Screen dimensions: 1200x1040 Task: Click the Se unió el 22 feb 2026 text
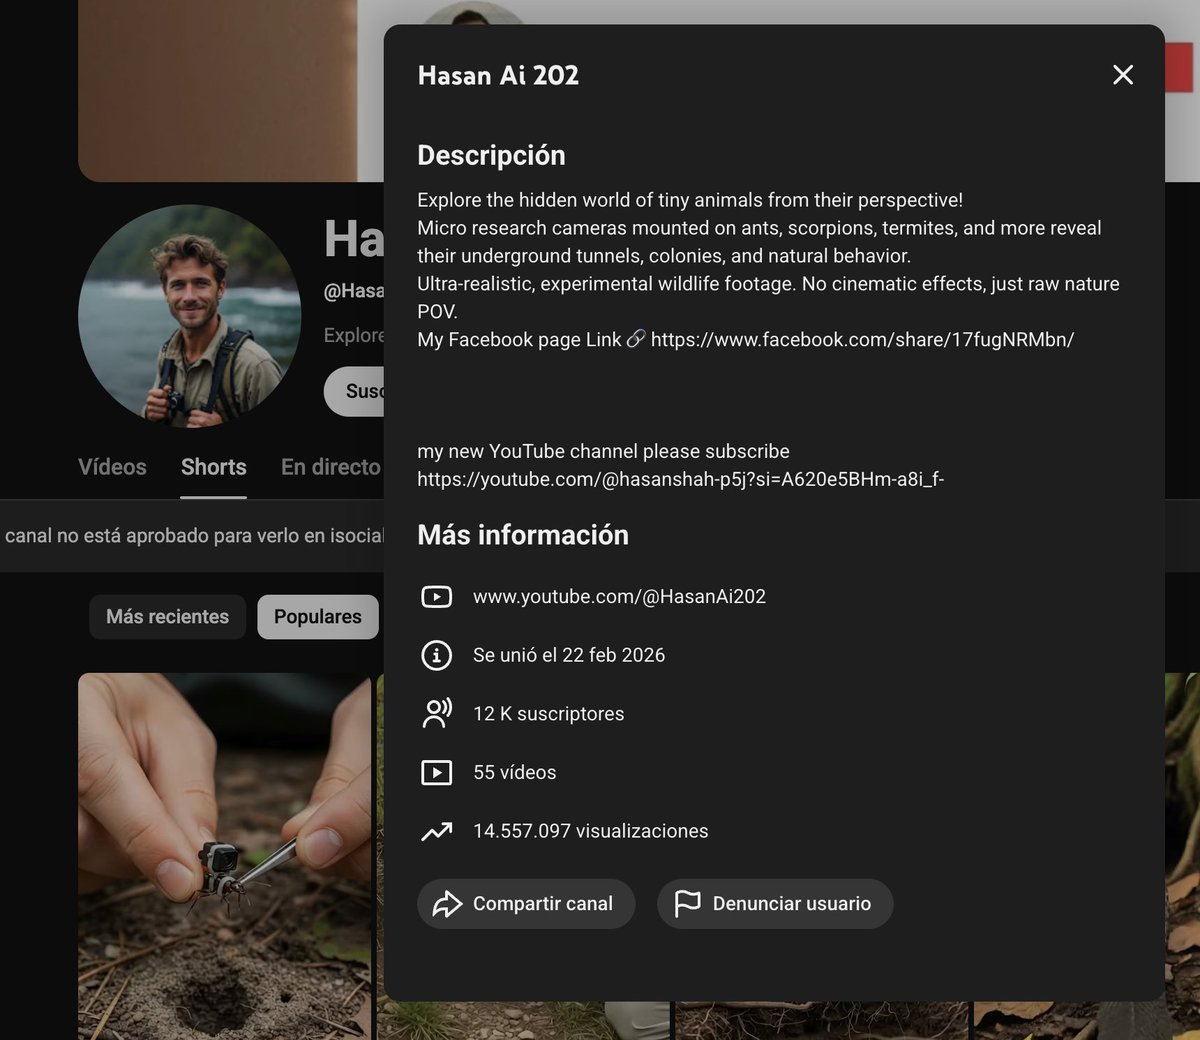click(569, 656)
